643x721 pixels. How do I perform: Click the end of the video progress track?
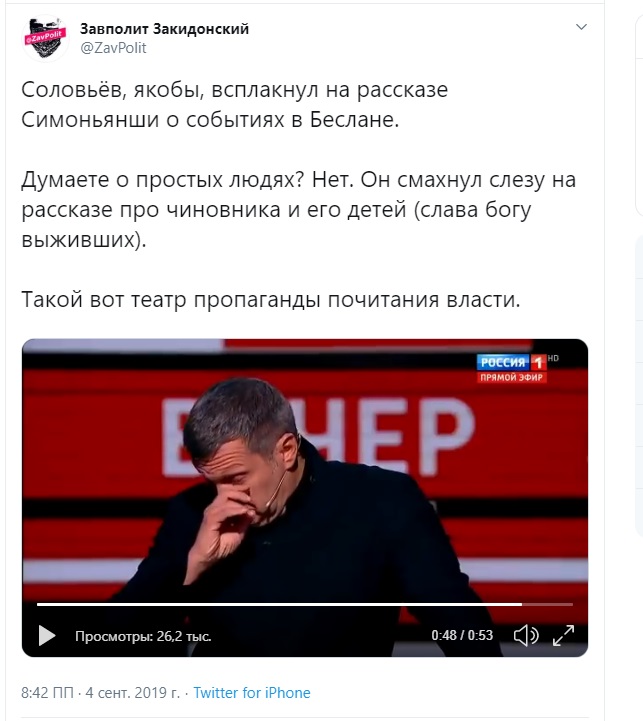(x=570, y=604)
